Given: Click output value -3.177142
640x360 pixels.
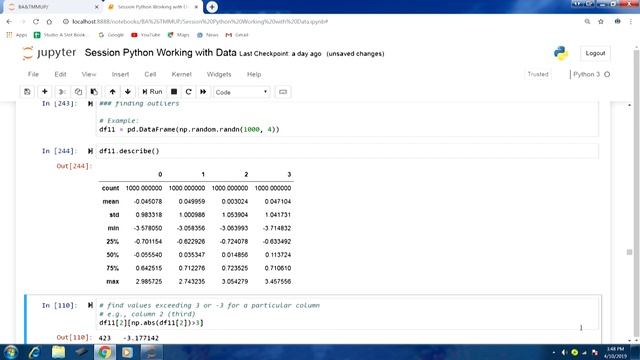Looking at the screenshot, I should (x=141, y=338).
